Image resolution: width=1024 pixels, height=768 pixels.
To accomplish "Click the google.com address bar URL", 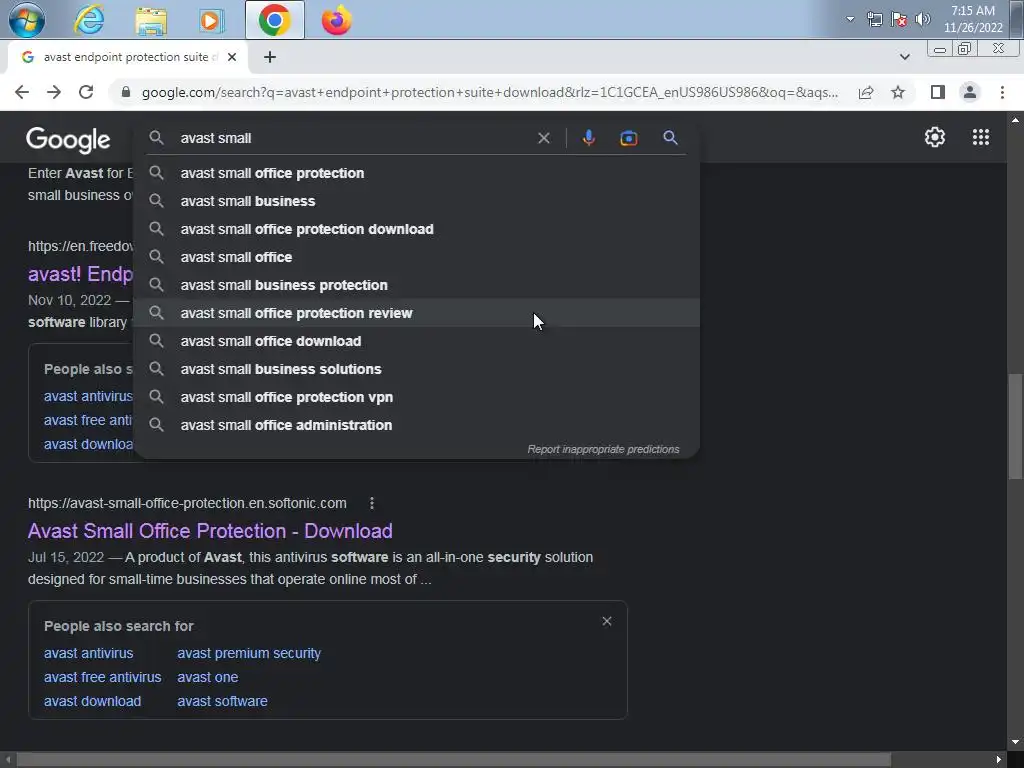I will (490, 92).
